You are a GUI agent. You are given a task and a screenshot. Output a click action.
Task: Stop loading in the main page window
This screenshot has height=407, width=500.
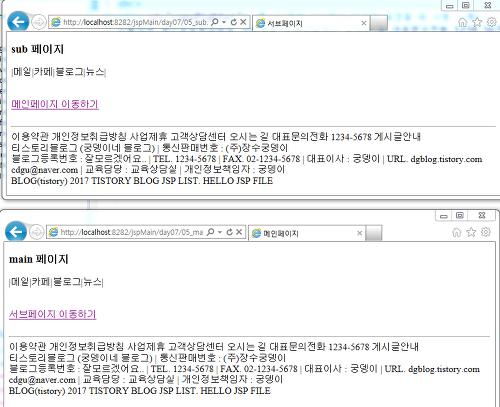239,232
